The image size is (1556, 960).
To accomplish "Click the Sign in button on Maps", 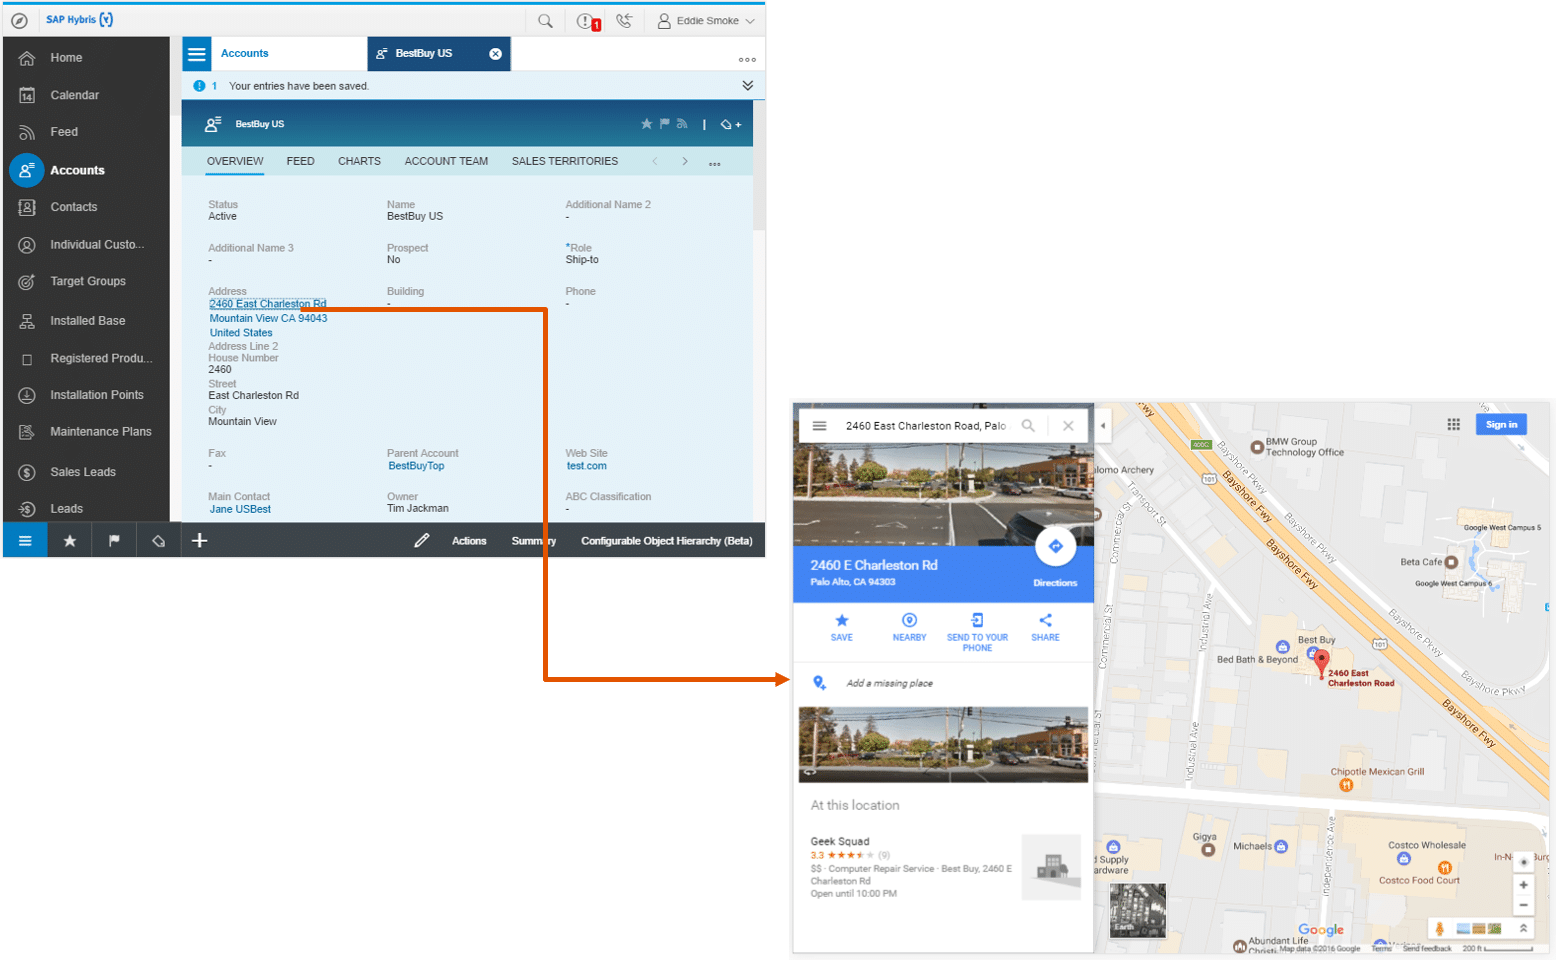I will coord(1500,425).
